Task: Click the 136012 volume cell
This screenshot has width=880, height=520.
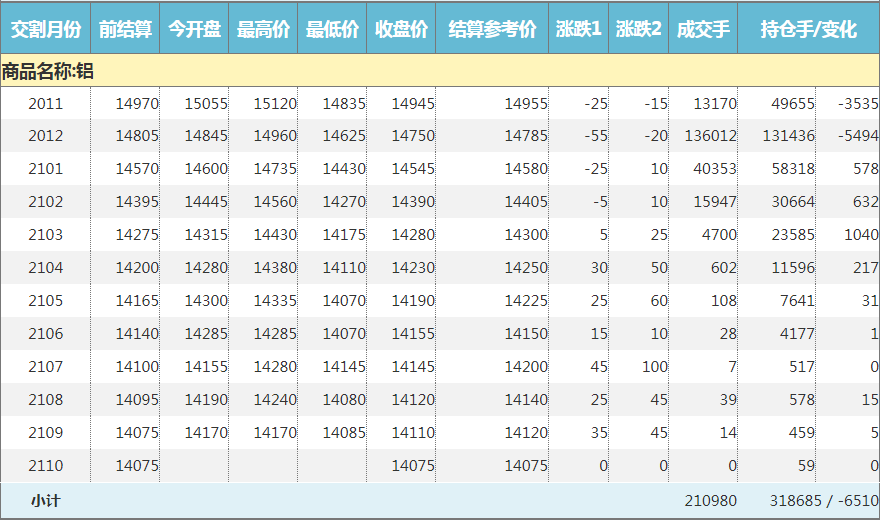Action: click(x=710, y=136)
